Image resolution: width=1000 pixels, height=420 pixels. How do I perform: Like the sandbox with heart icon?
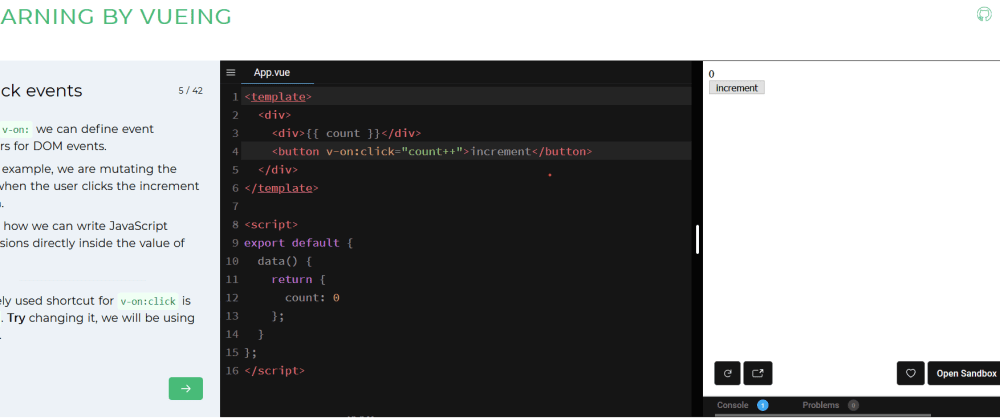[911, 373]
